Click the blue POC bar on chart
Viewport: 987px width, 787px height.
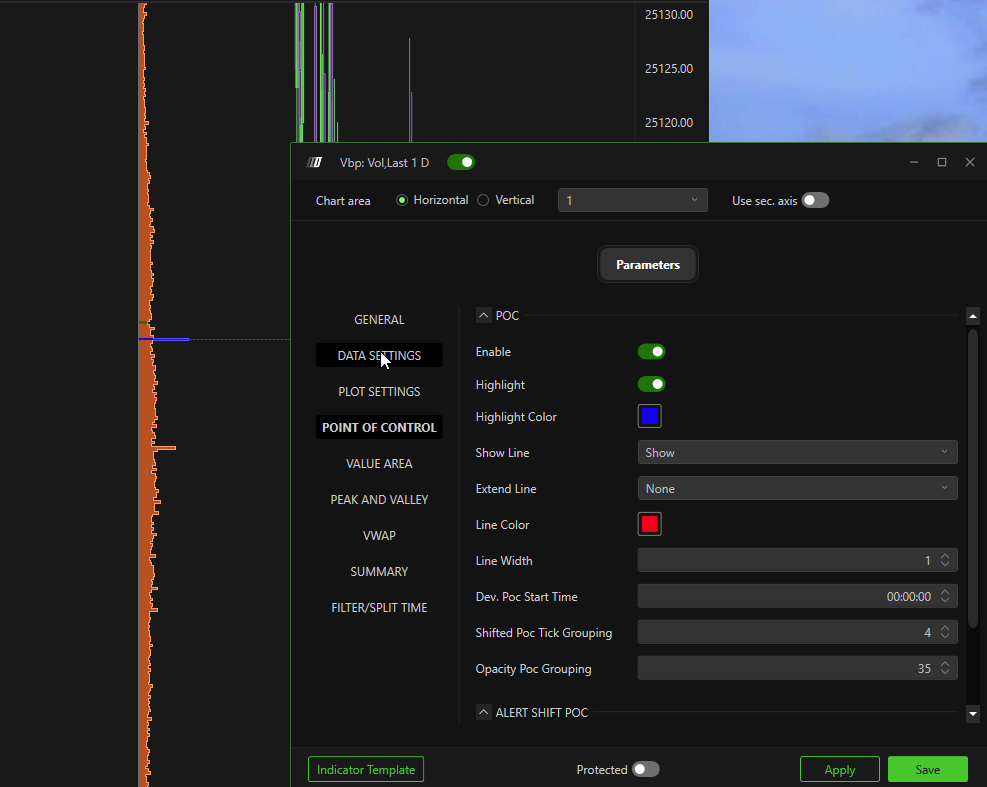[164, 339]
